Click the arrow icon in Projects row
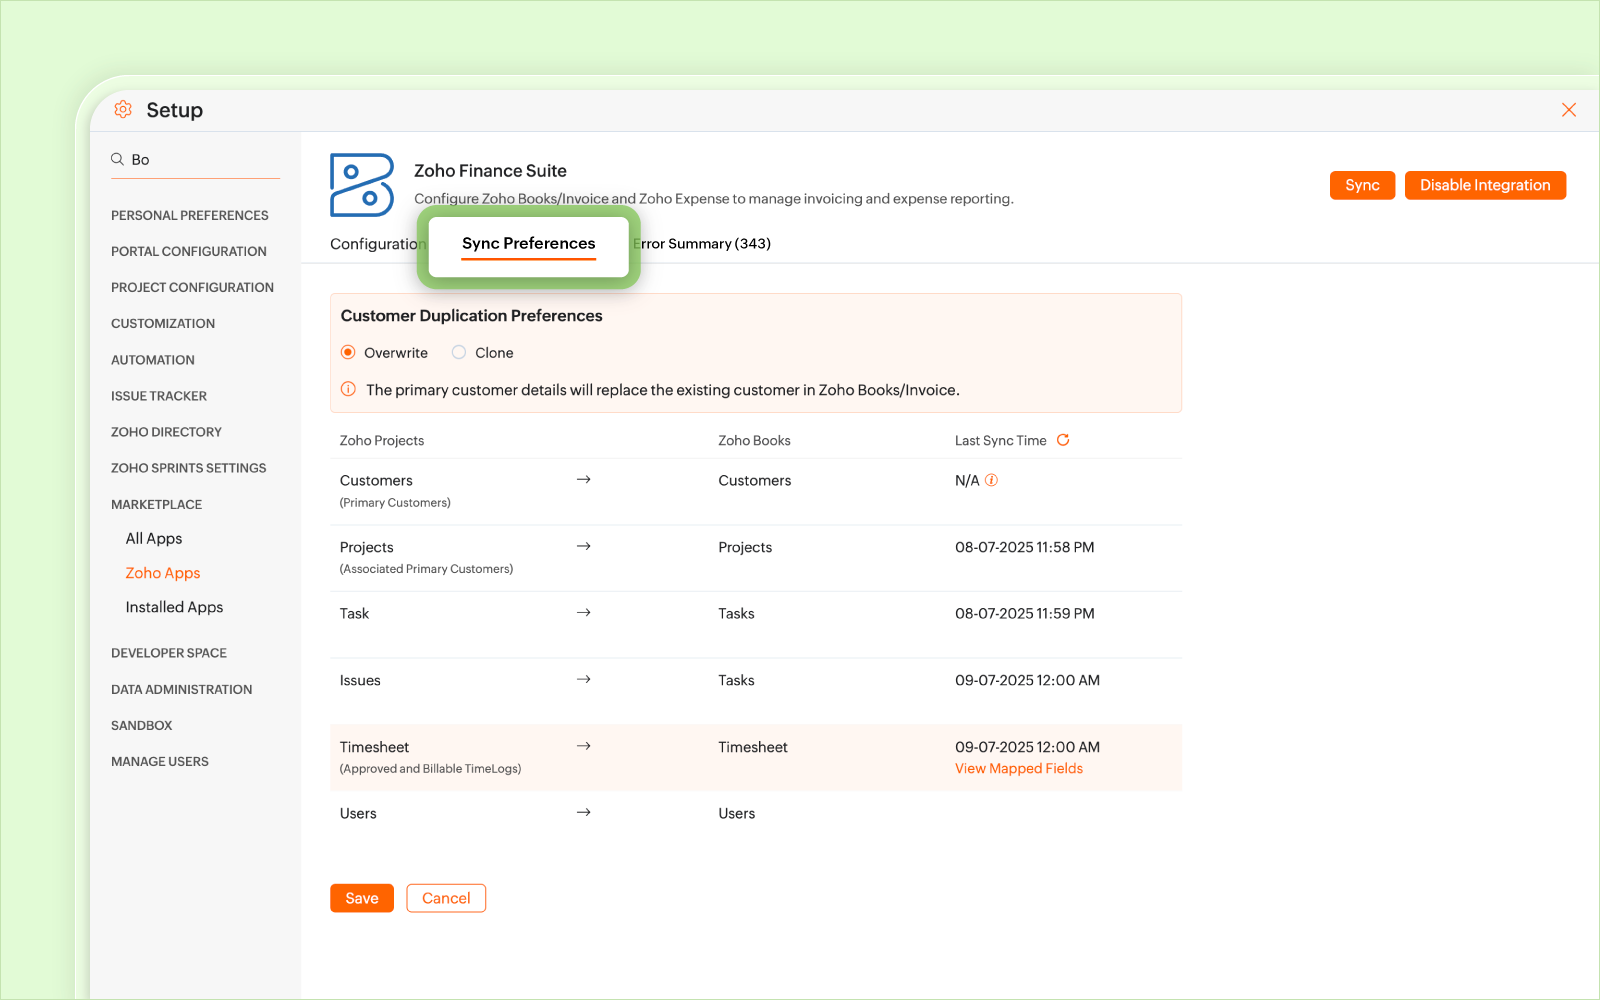1600x1000 pixels. click(584, 546)
